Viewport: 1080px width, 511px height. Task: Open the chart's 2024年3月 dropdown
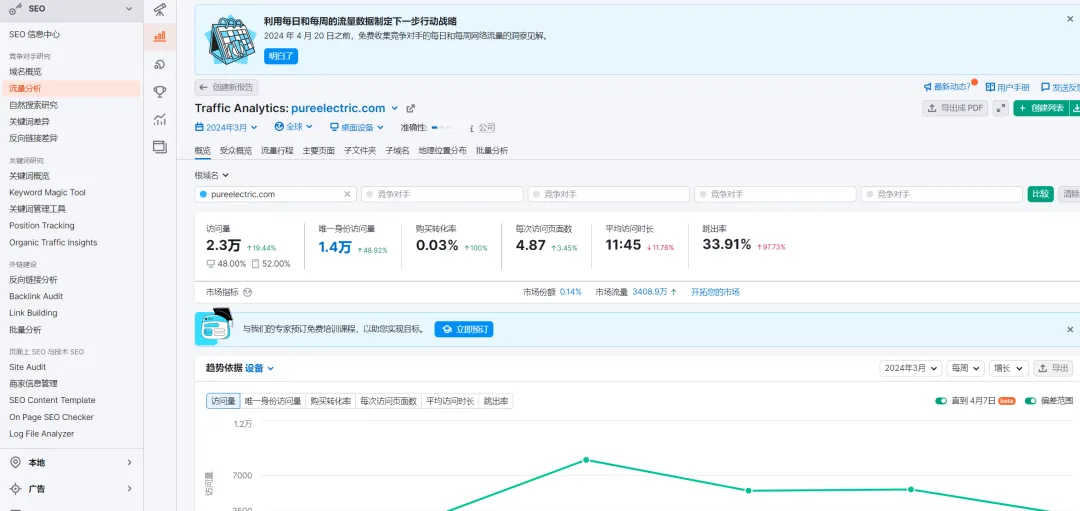(911, 368)
